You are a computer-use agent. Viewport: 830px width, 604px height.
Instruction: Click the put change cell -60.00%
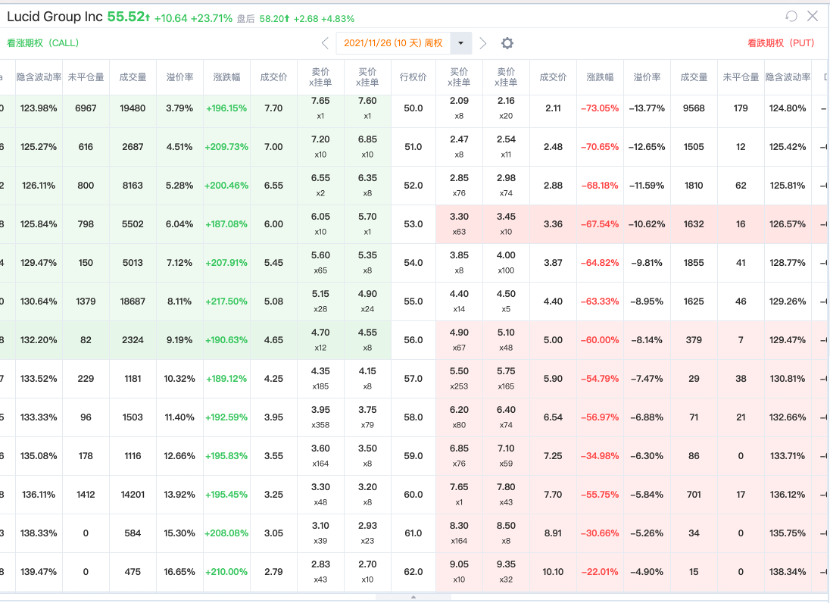pos(600,340)
